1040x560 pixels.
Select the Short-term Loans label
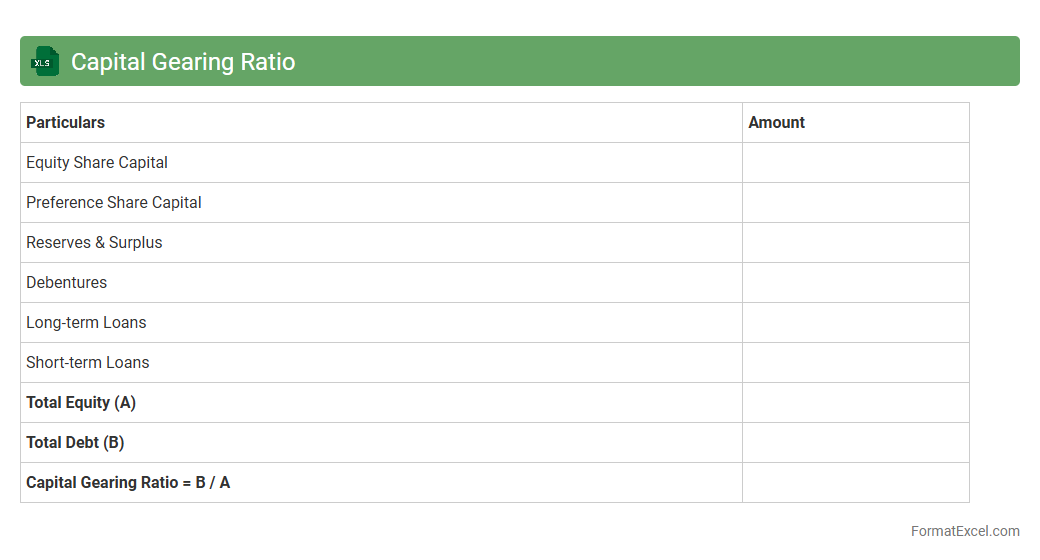(88, 363)
